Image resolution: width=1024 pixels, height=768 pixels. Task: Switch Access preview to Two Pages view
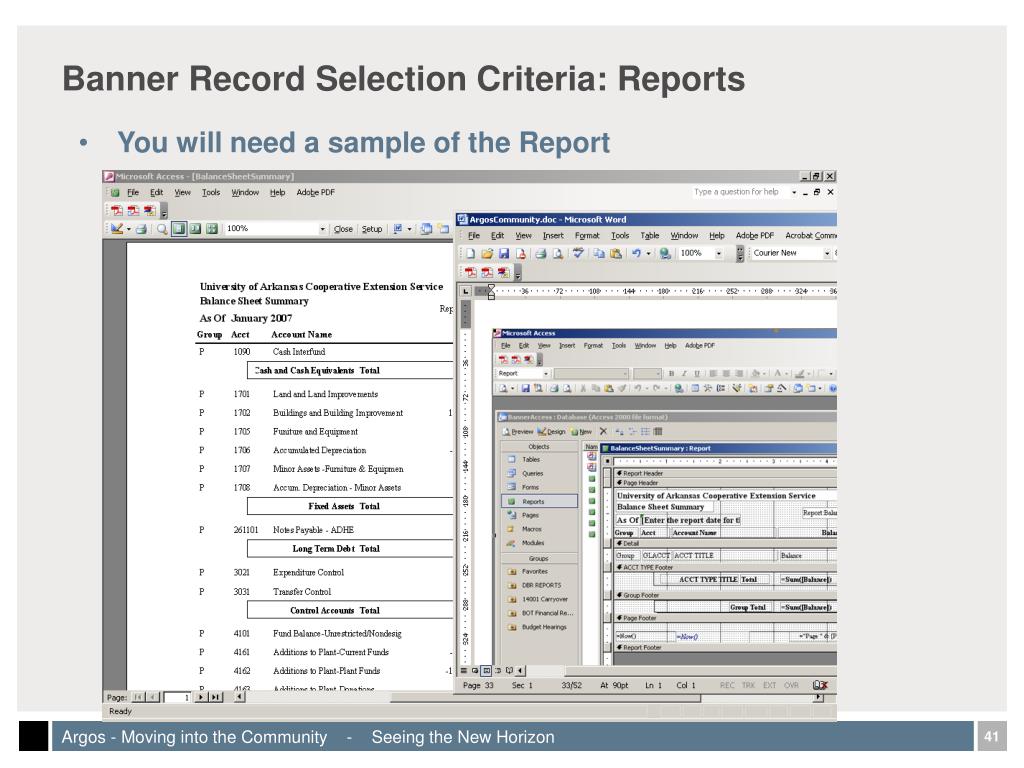pos(195,229)
